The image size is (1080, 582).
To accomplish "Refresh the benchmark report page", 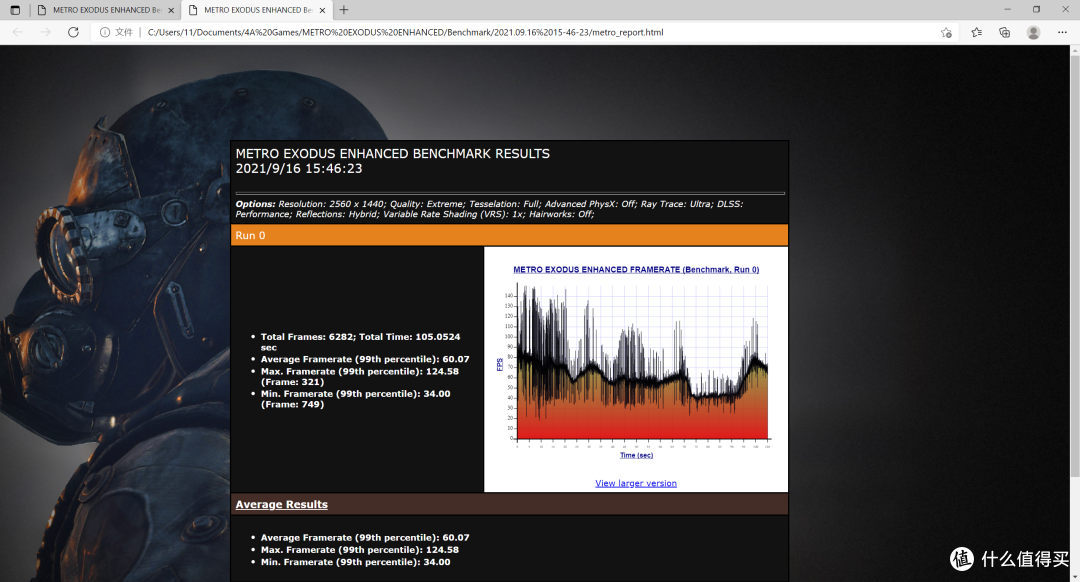I will click(x=73, y=32).
